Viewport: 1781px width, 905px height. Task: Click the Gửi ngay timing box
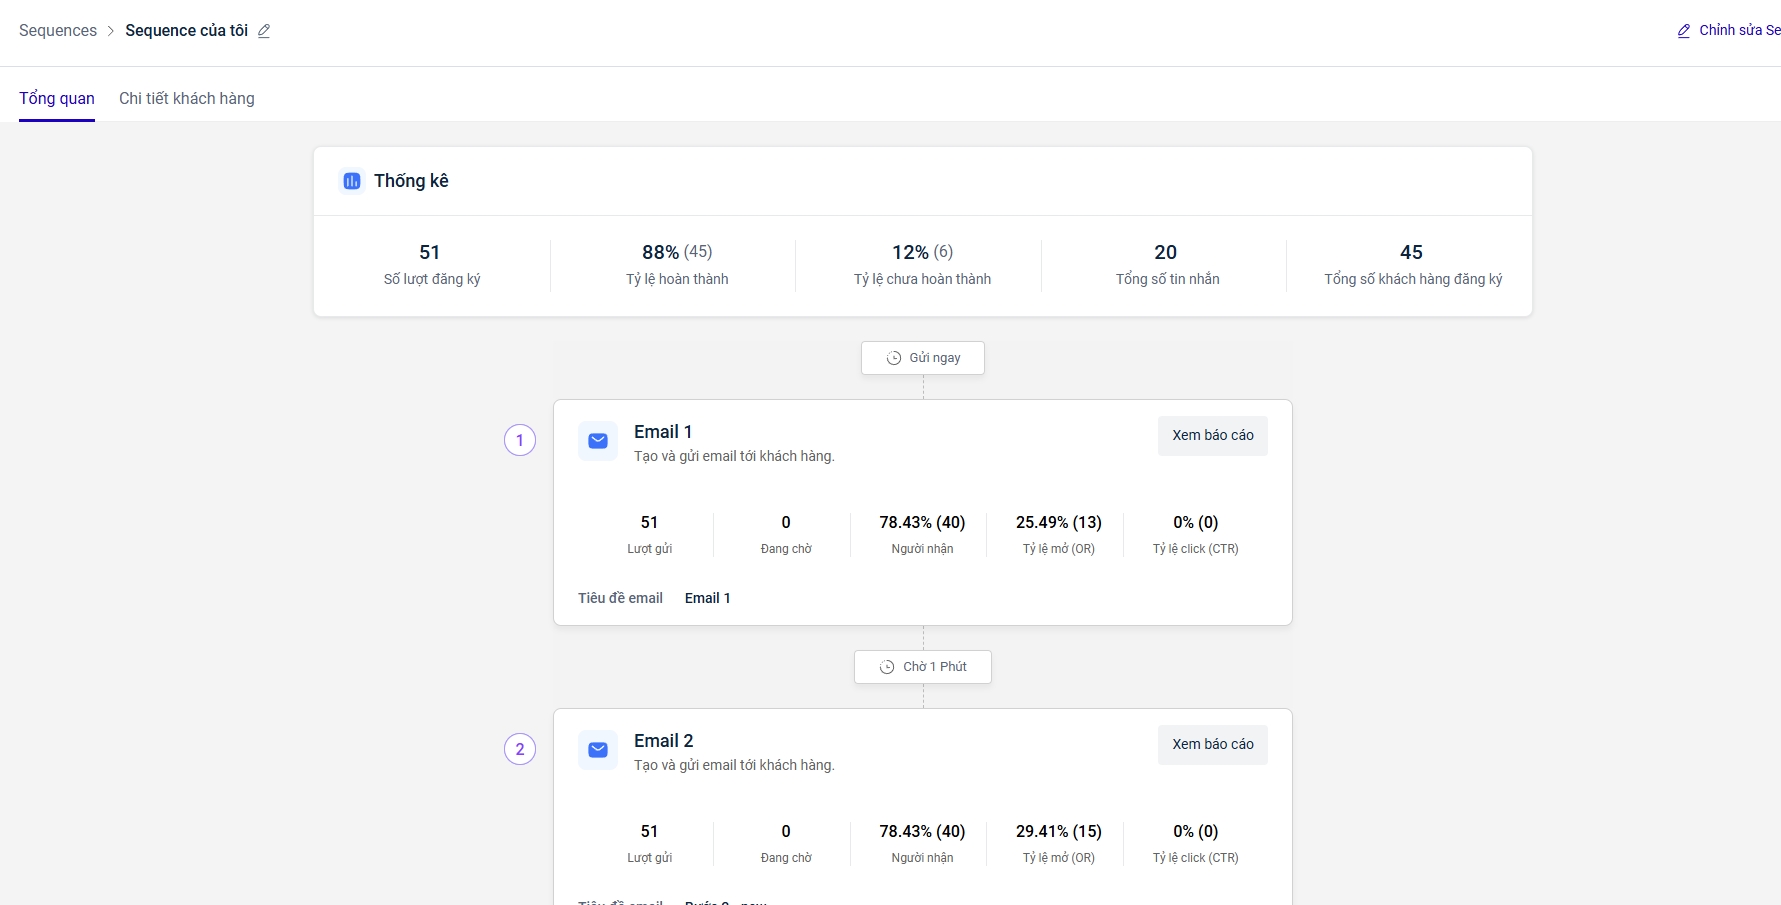click(x=923, y=358)
